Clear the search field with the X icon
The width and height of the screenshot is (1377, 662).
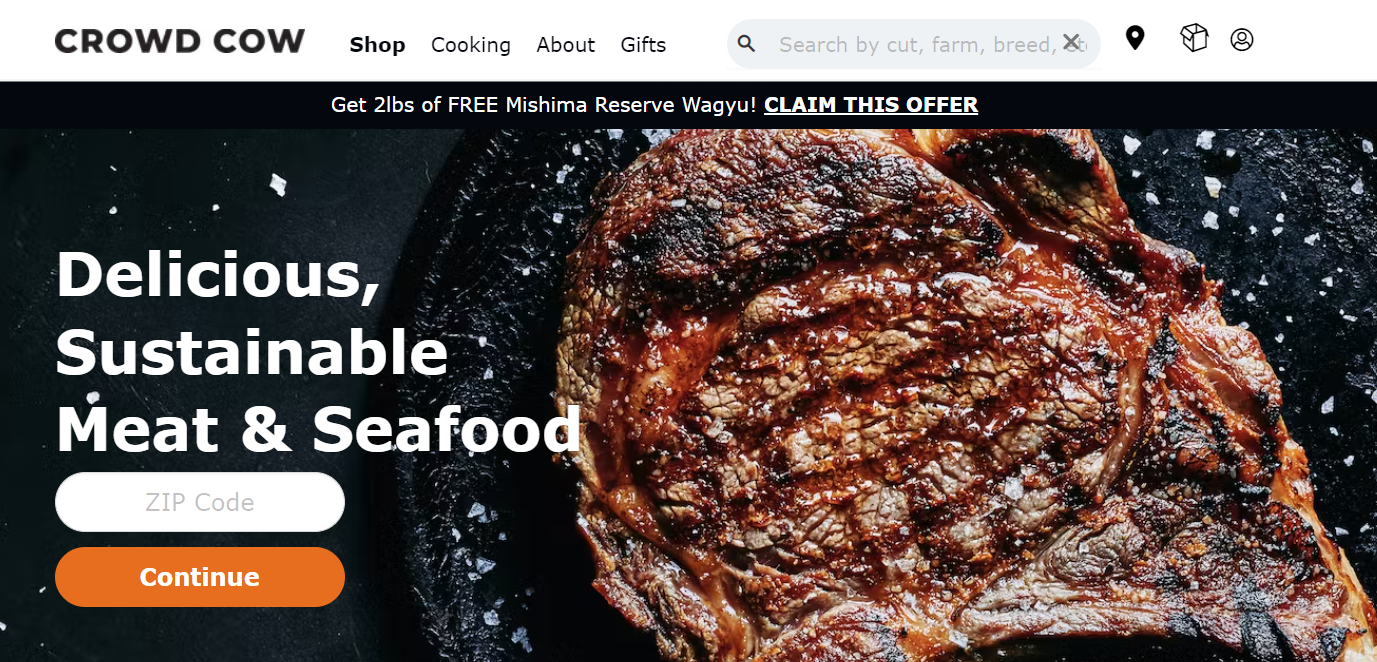click(1071, 42)
